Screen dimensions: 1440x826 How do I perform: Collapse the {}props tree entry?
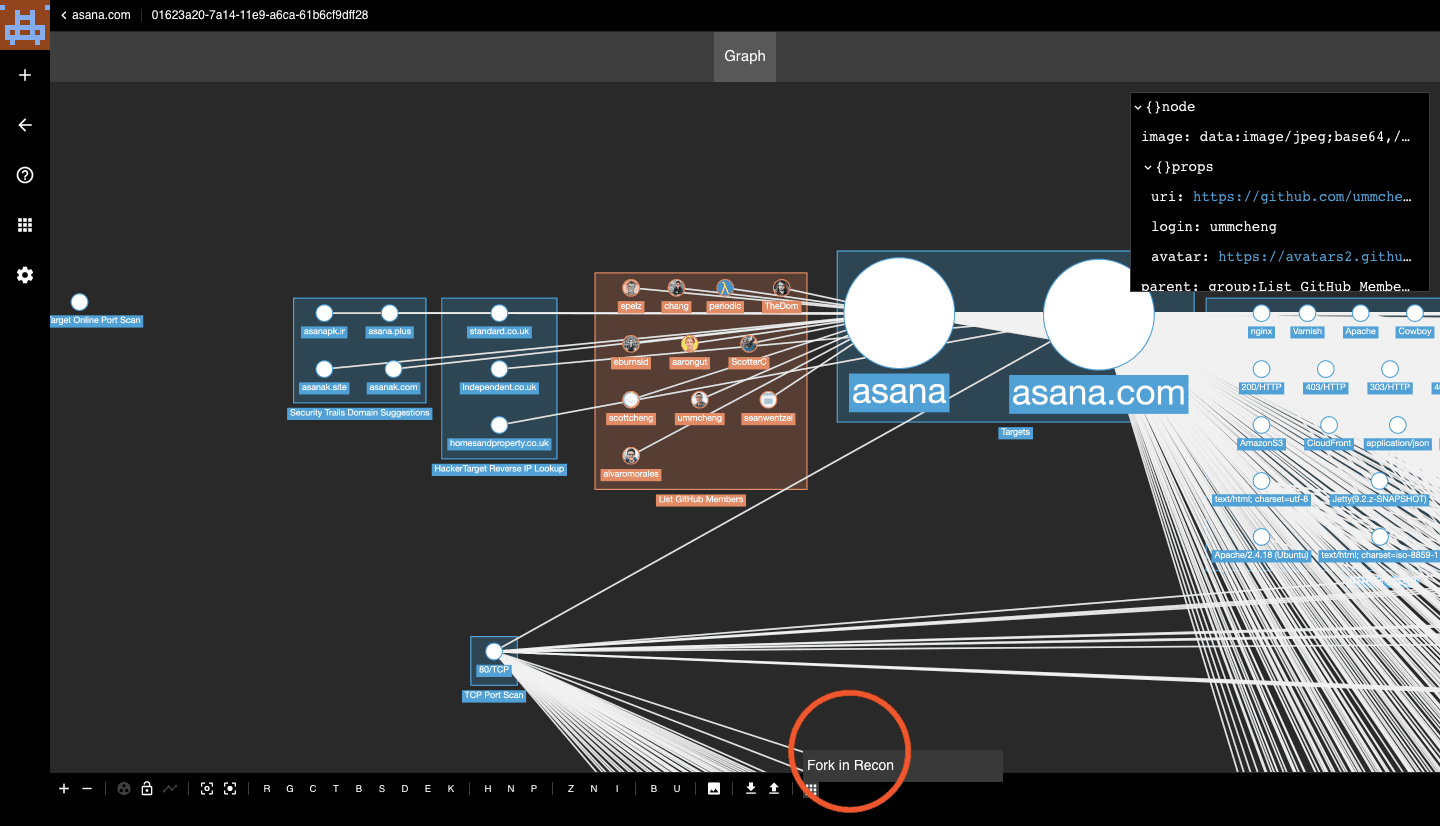click(x=1148, y=167)
